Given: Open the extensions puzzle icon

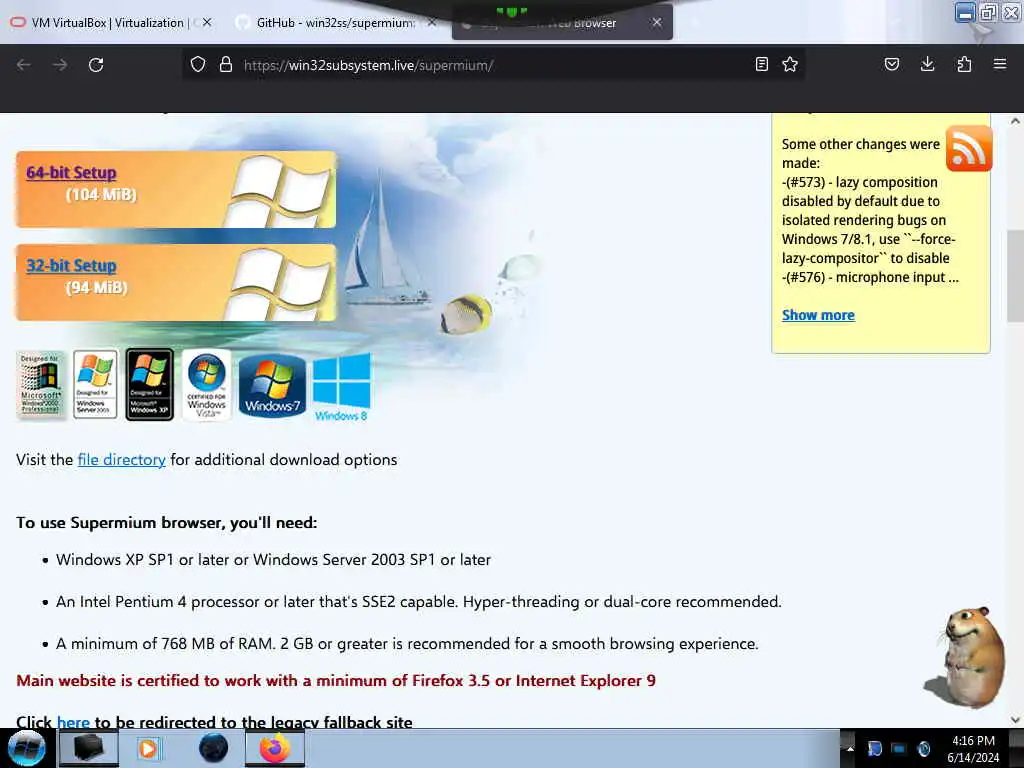Looking at the screenshot, I should [964, 64].
